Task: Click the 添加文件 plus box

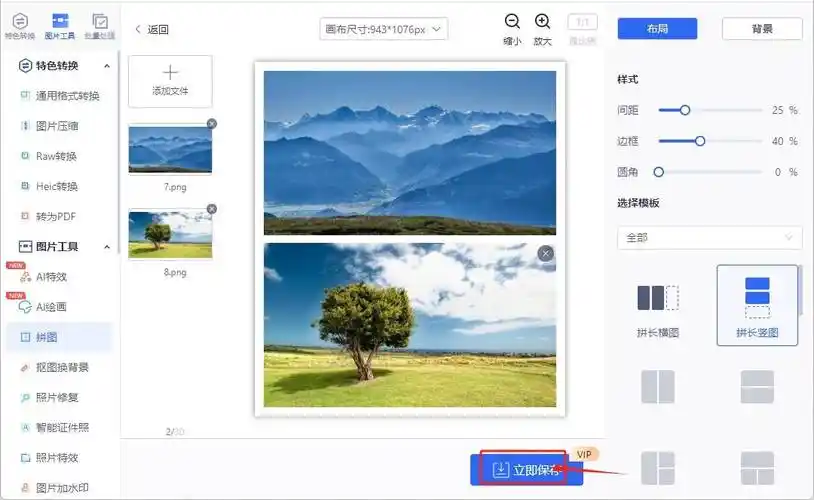Action: [170, 82]
